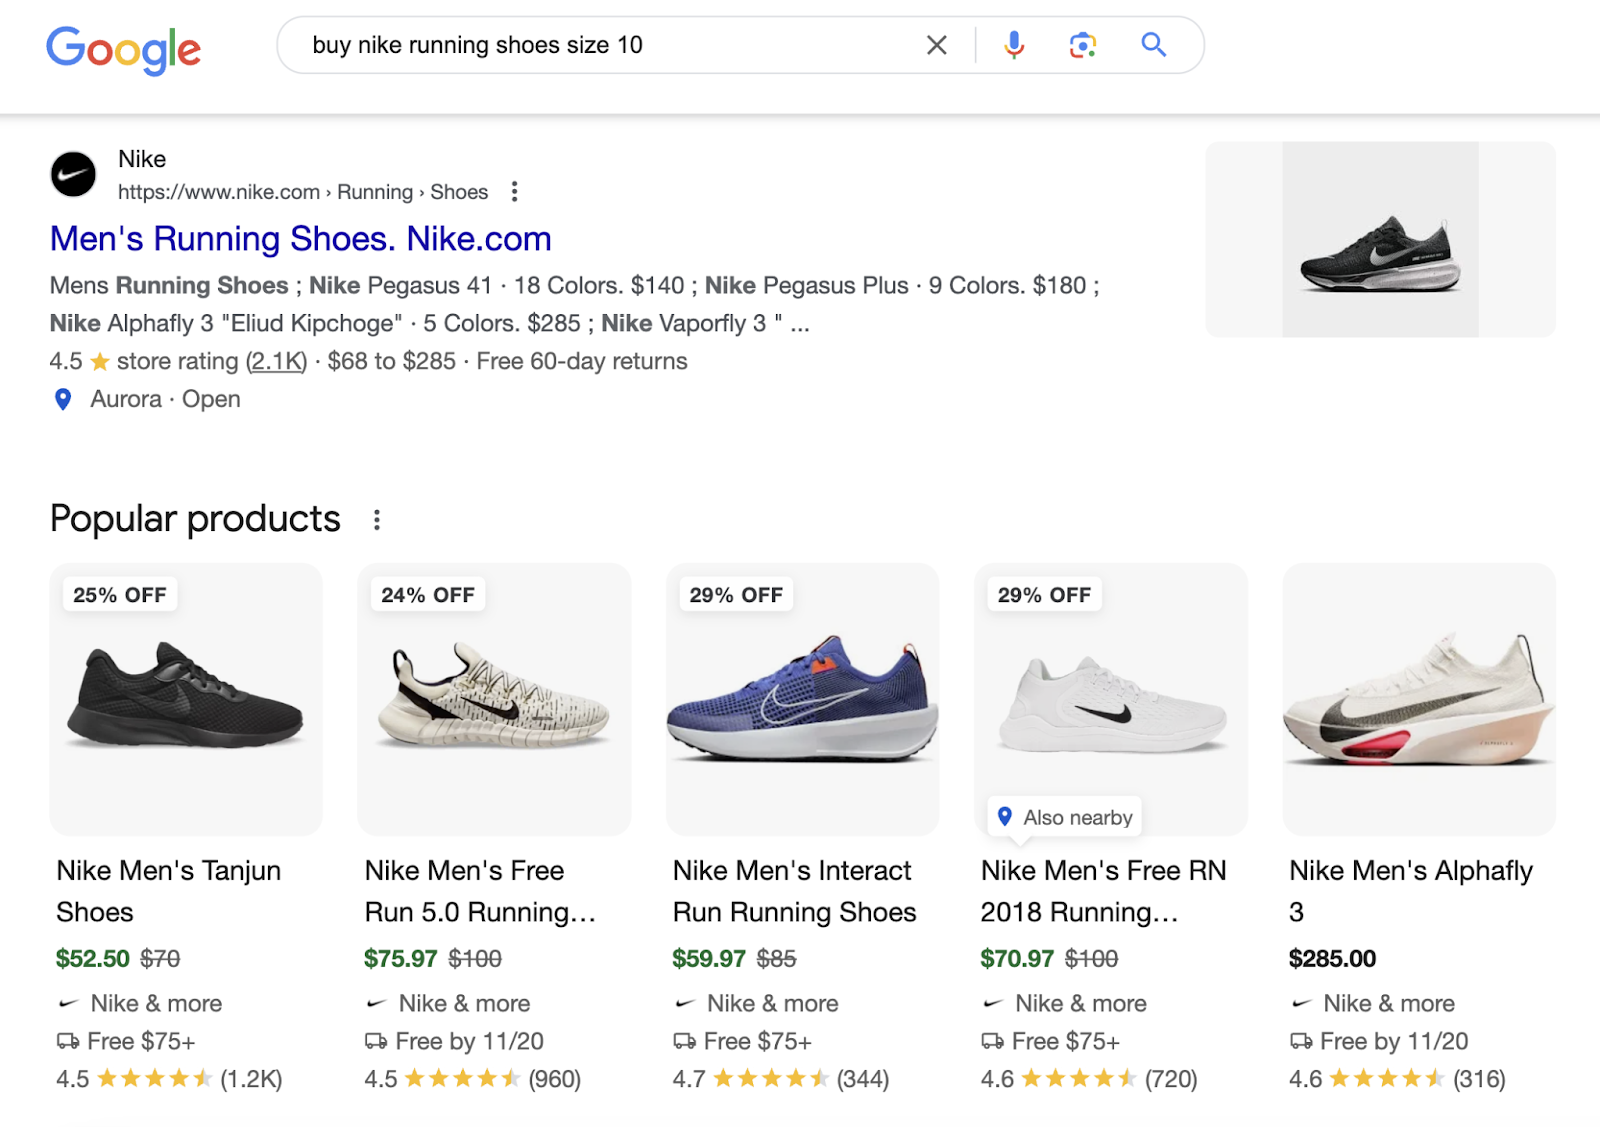Image resolution: width=1600 pixels, height=1127 pixels.
Task: Open Google Lens image search
Action: click(1081, 45)
